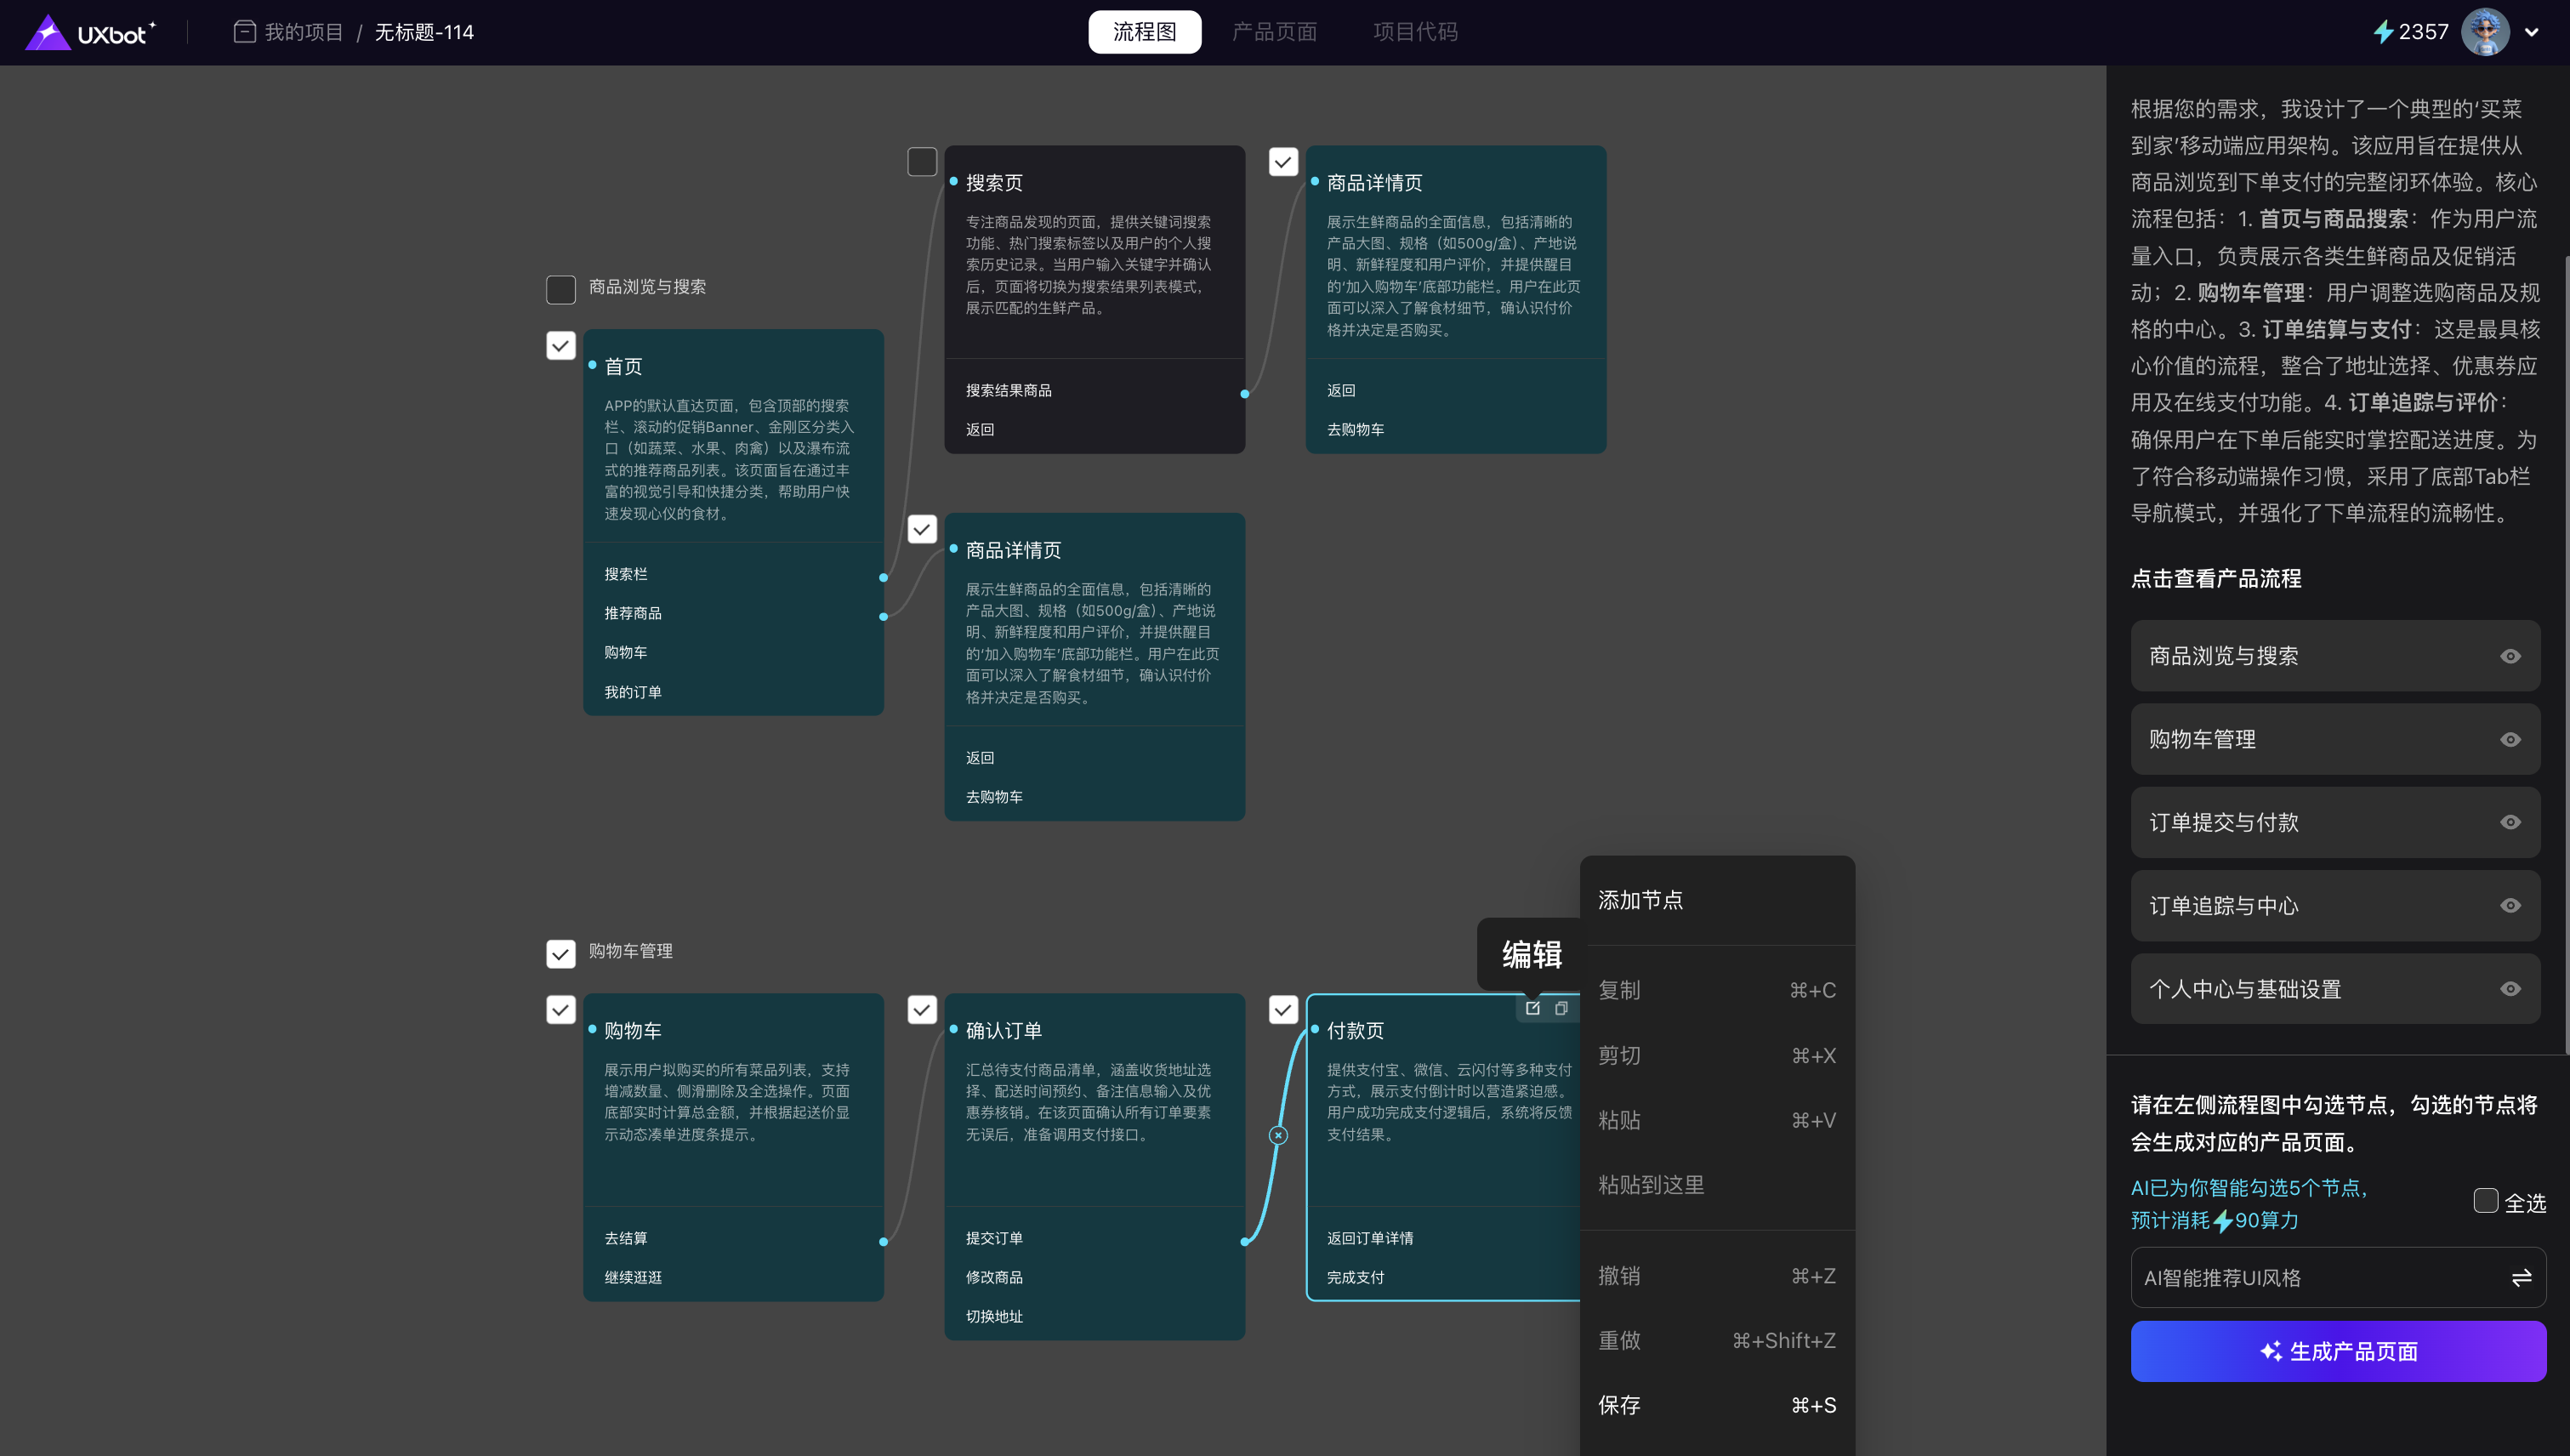Uncheck the 首页 node checkbox

click(561, 346)
